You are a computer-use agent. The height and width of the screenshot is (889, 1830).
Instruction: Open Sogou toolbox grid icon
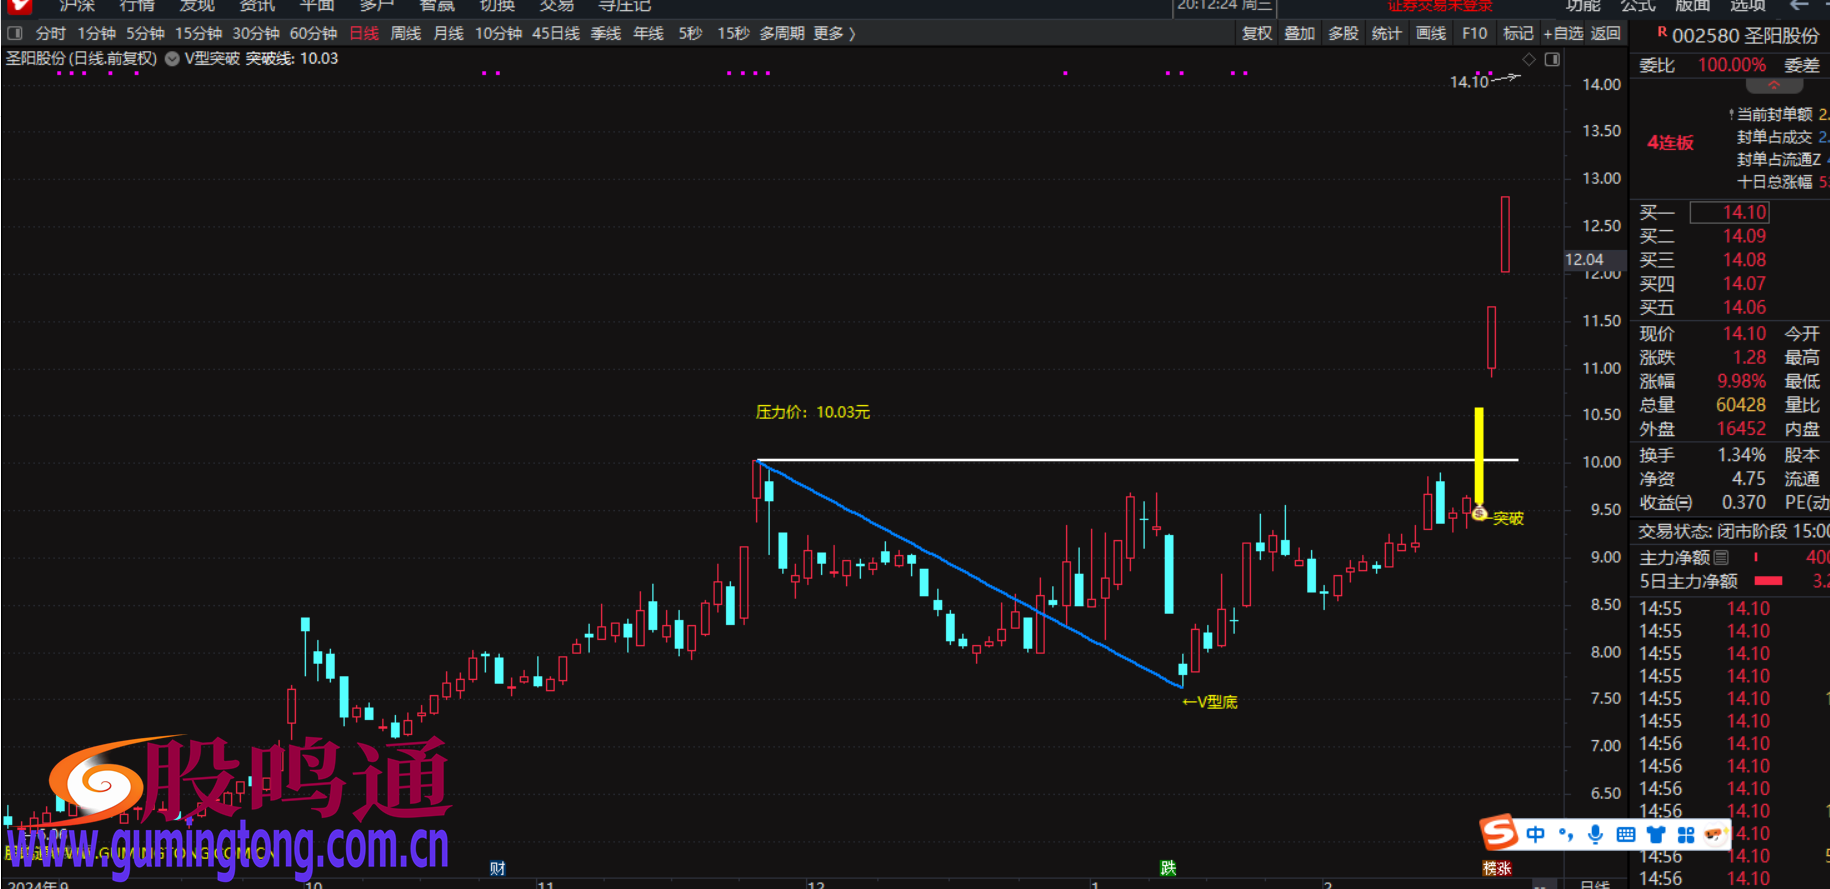coord(1686,834)
